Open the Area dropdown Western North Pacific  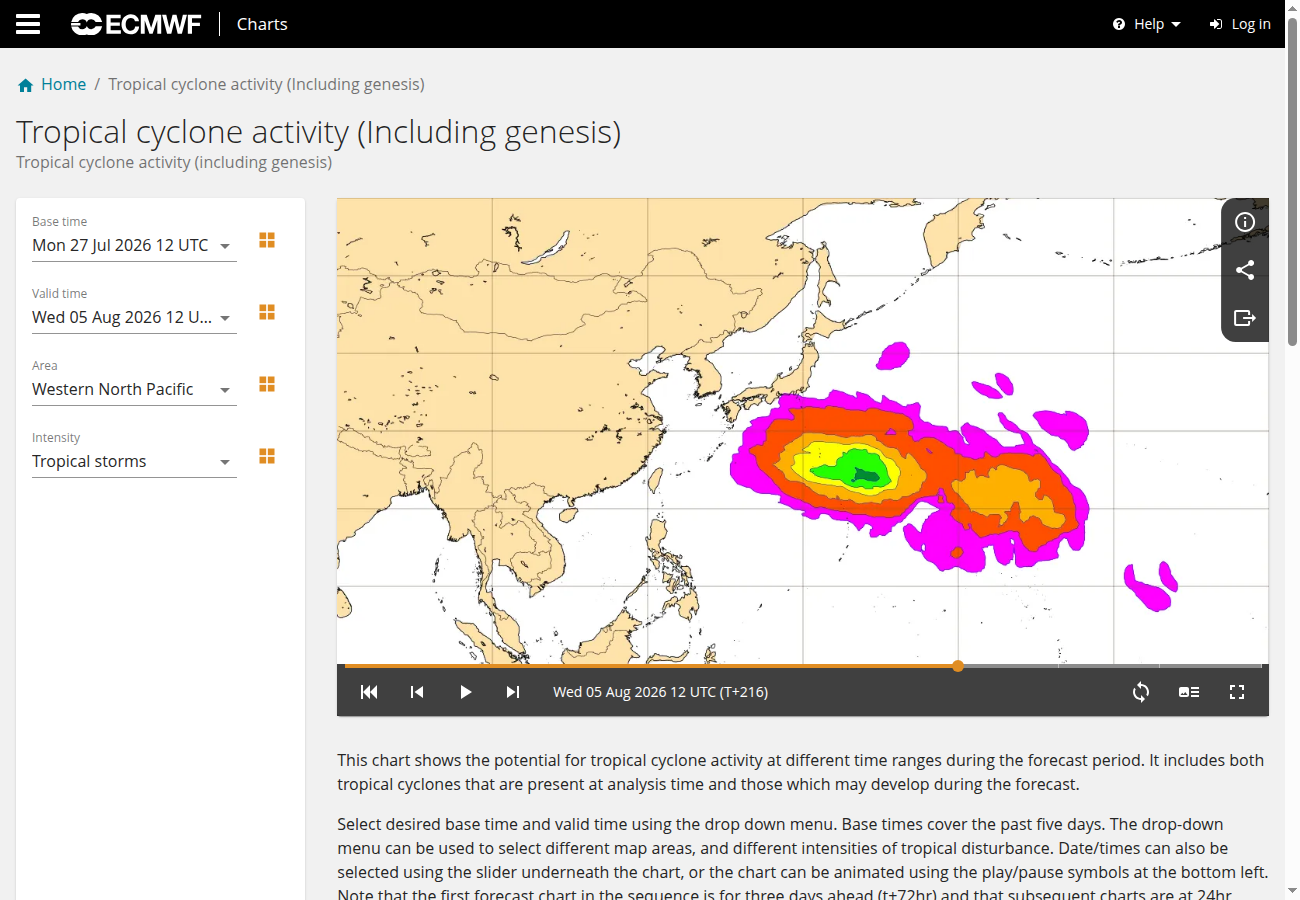(x=134, y=389)
